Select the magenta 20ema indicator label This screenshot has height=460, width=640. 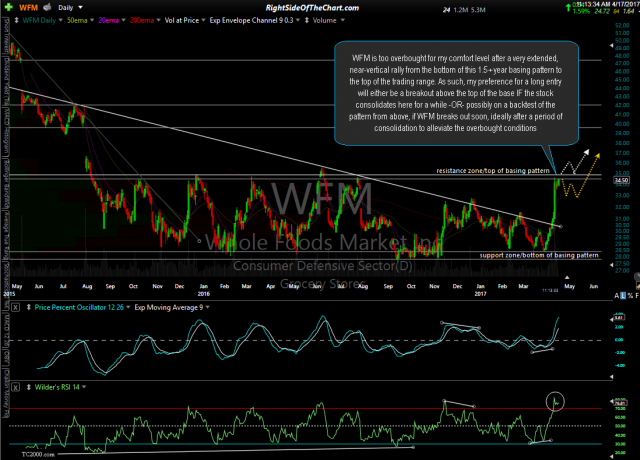[109, 20]
